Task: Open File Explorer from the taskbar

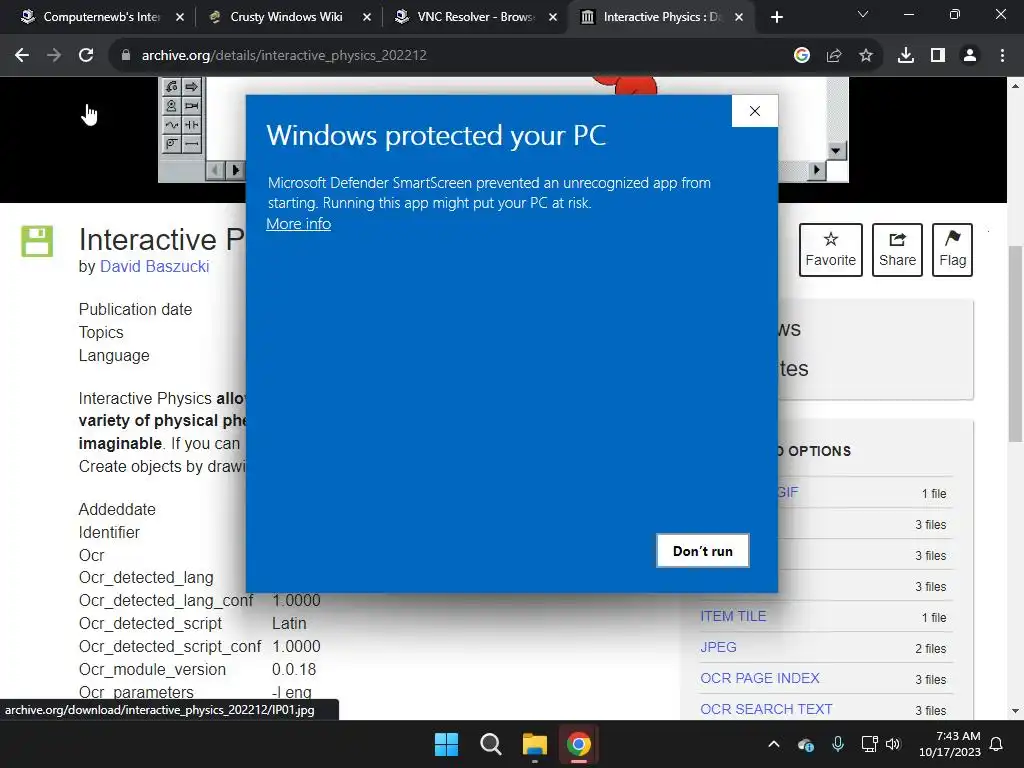Action: tap(535, 744)
